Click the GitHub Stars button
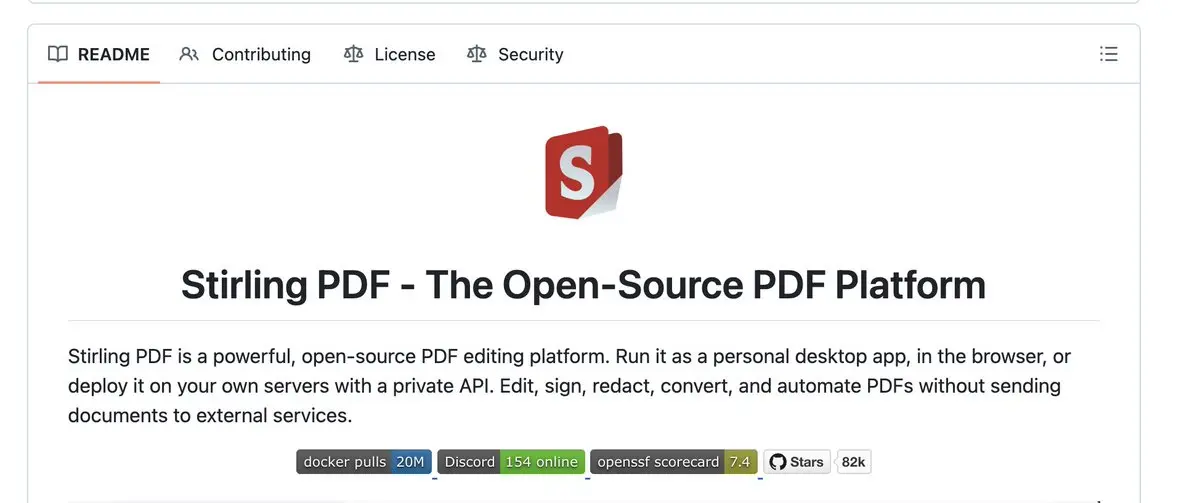Screen dimensions: 1200x503 [797, 462]
